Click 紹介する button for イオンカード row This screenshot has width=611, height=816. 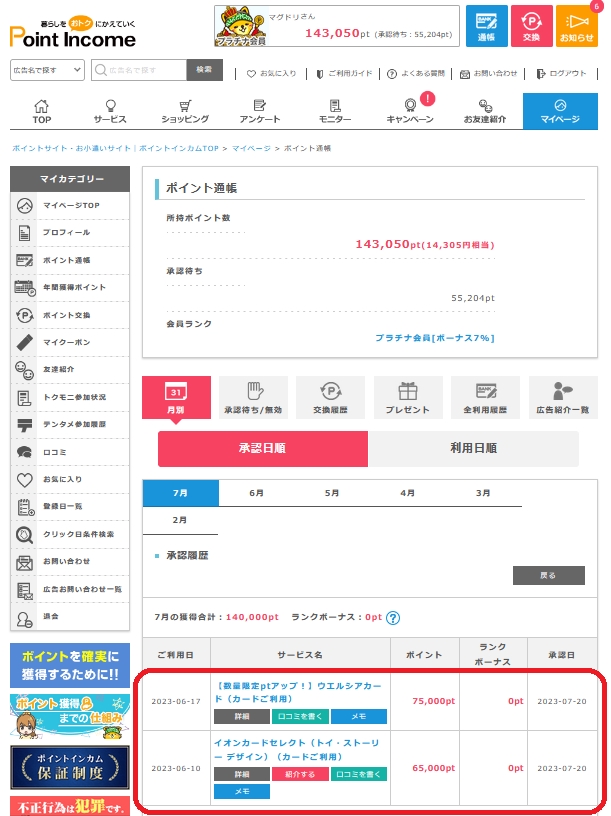[x=300, y=774]
